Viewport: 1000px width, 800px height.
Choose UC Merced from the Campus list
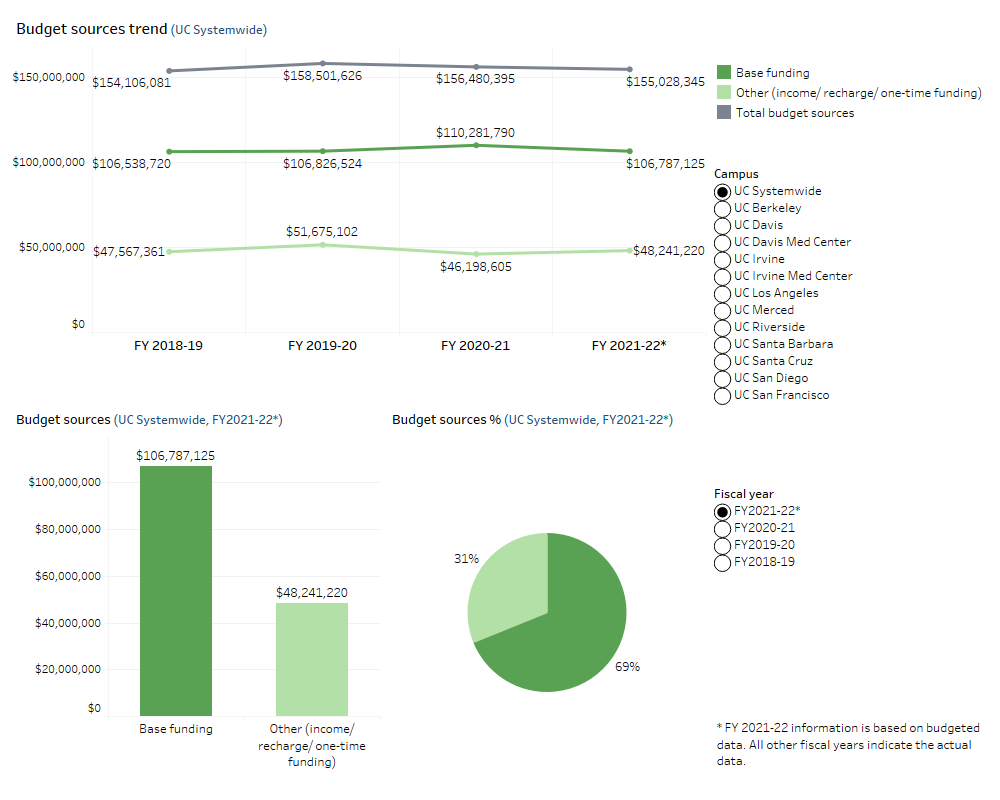click(x=722, y=310)
